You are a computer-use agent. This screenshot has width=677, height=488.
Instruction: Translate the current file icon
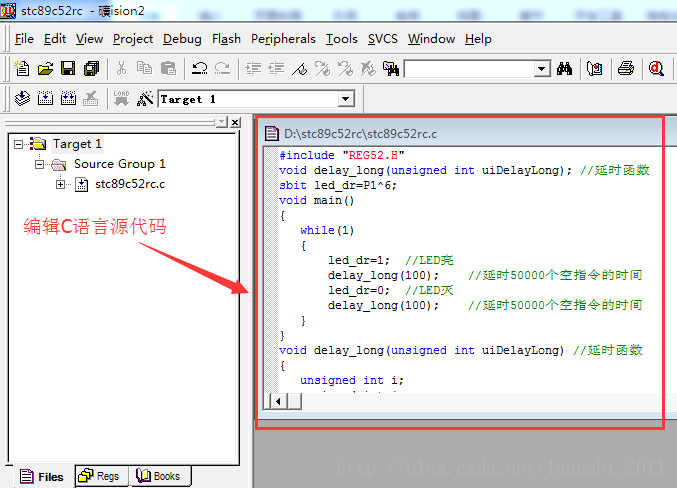tap(22, 98)
